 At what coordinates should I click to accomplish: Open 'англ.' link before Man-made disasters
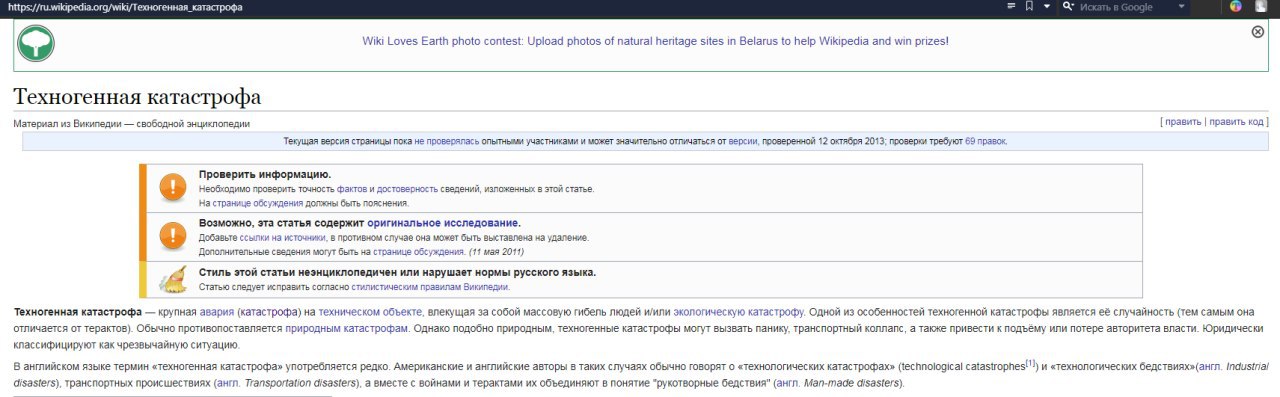788,383
